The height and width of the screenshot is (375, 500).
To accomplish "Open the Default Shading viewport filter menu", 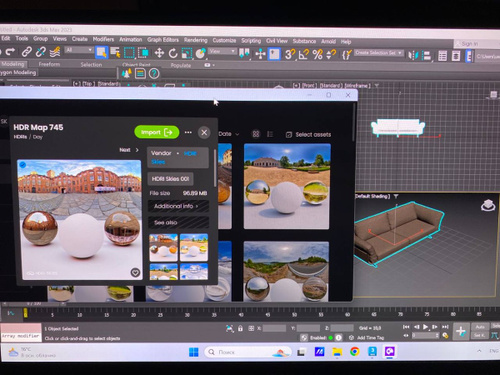I will point(396,196).
